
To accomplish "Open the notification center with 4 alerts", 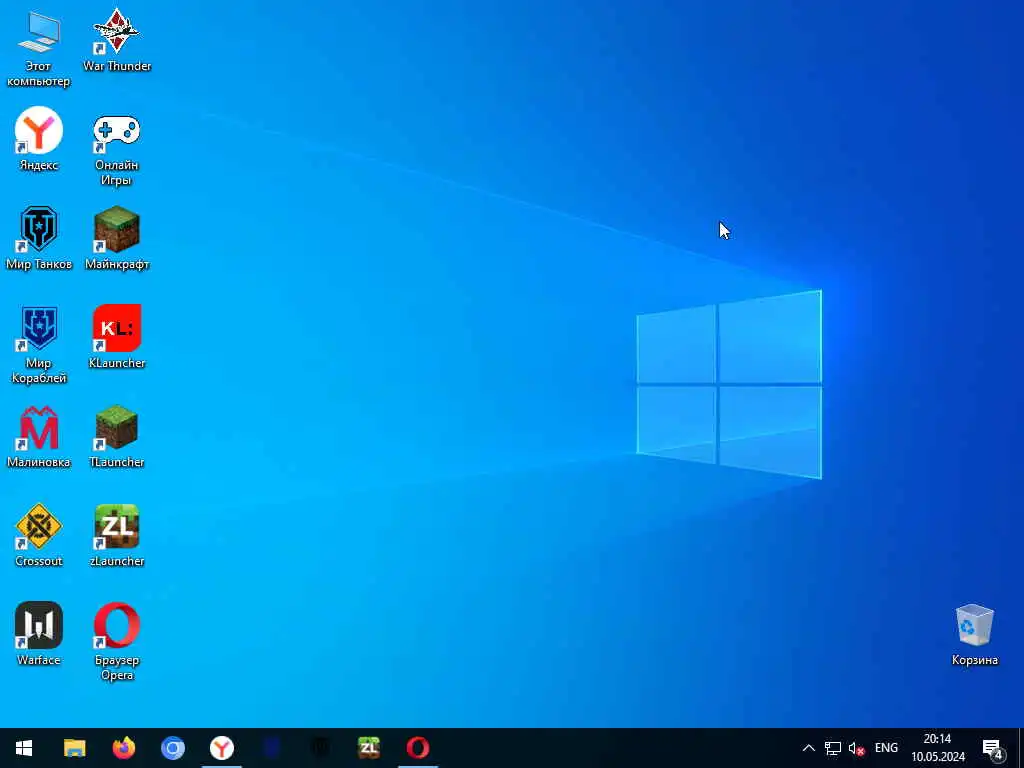I will click(992, 748).
